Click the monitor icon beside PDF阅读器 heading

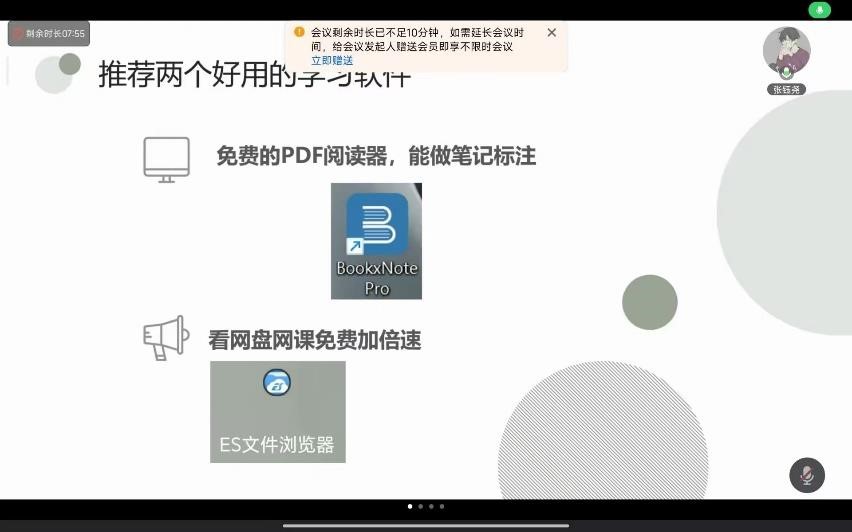[166, 159]
